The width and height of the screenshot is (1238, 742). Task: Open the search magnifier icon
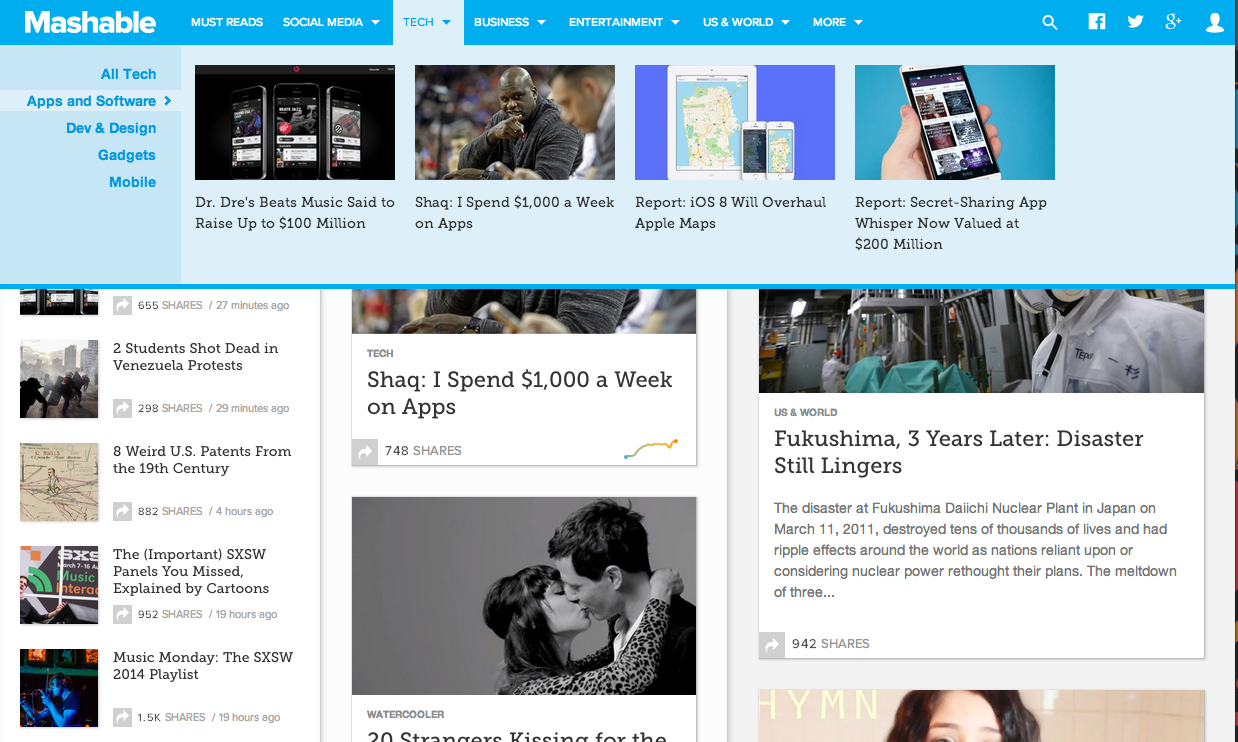pos(1049,22)
